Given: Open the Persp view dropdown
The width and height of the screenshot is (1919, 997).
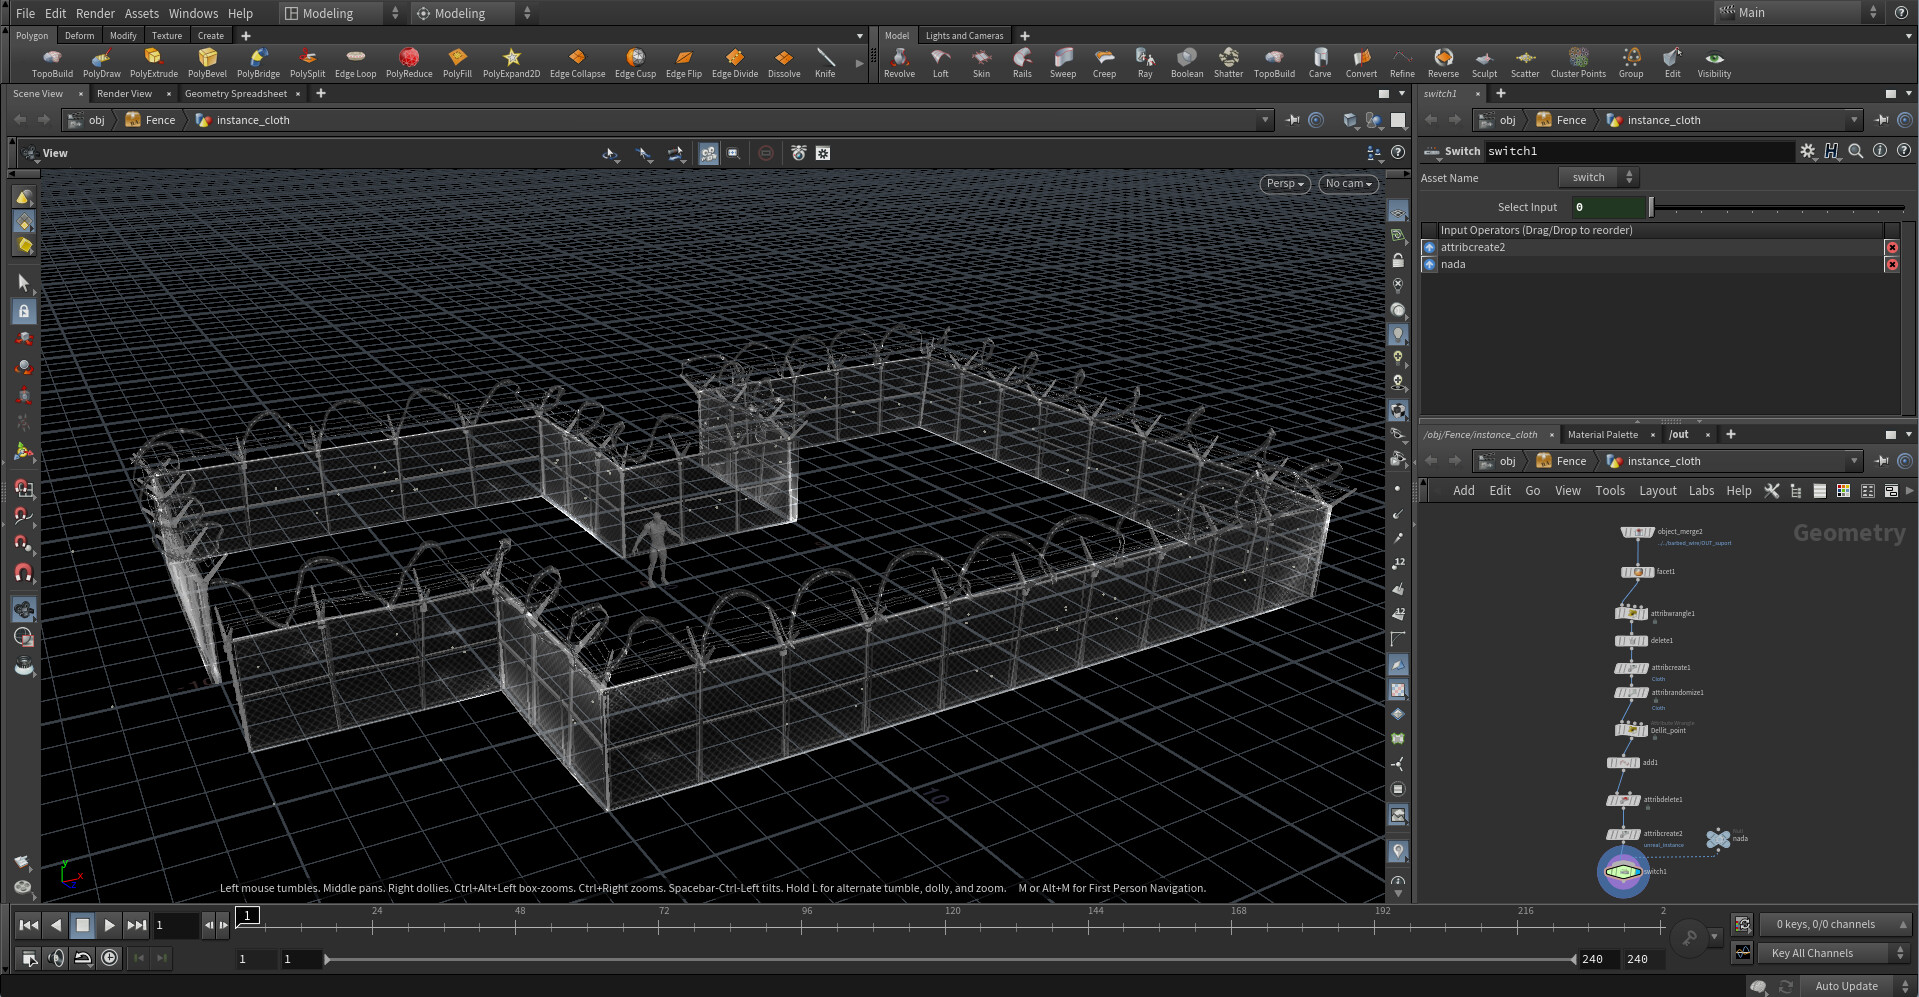Looking at the screenshot, I should click(x=1284, y=183).
